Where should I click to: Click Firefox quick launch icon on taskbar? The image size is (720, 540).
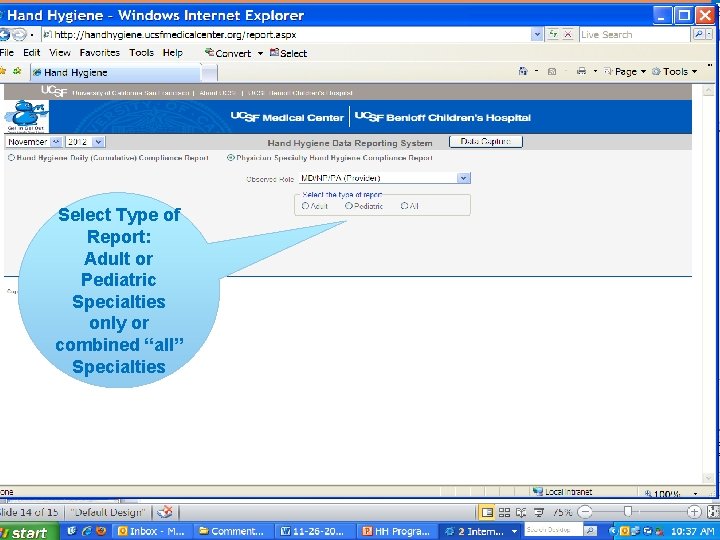coord(101,531)
